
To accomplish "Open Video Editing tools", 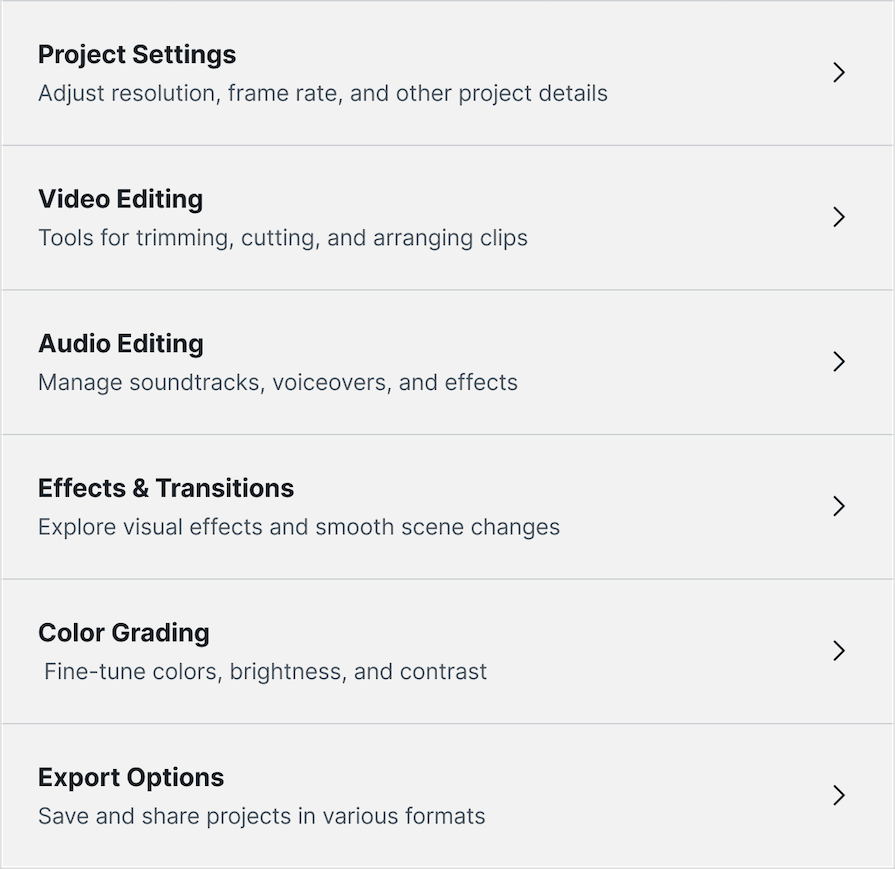I will coord(447,217).
